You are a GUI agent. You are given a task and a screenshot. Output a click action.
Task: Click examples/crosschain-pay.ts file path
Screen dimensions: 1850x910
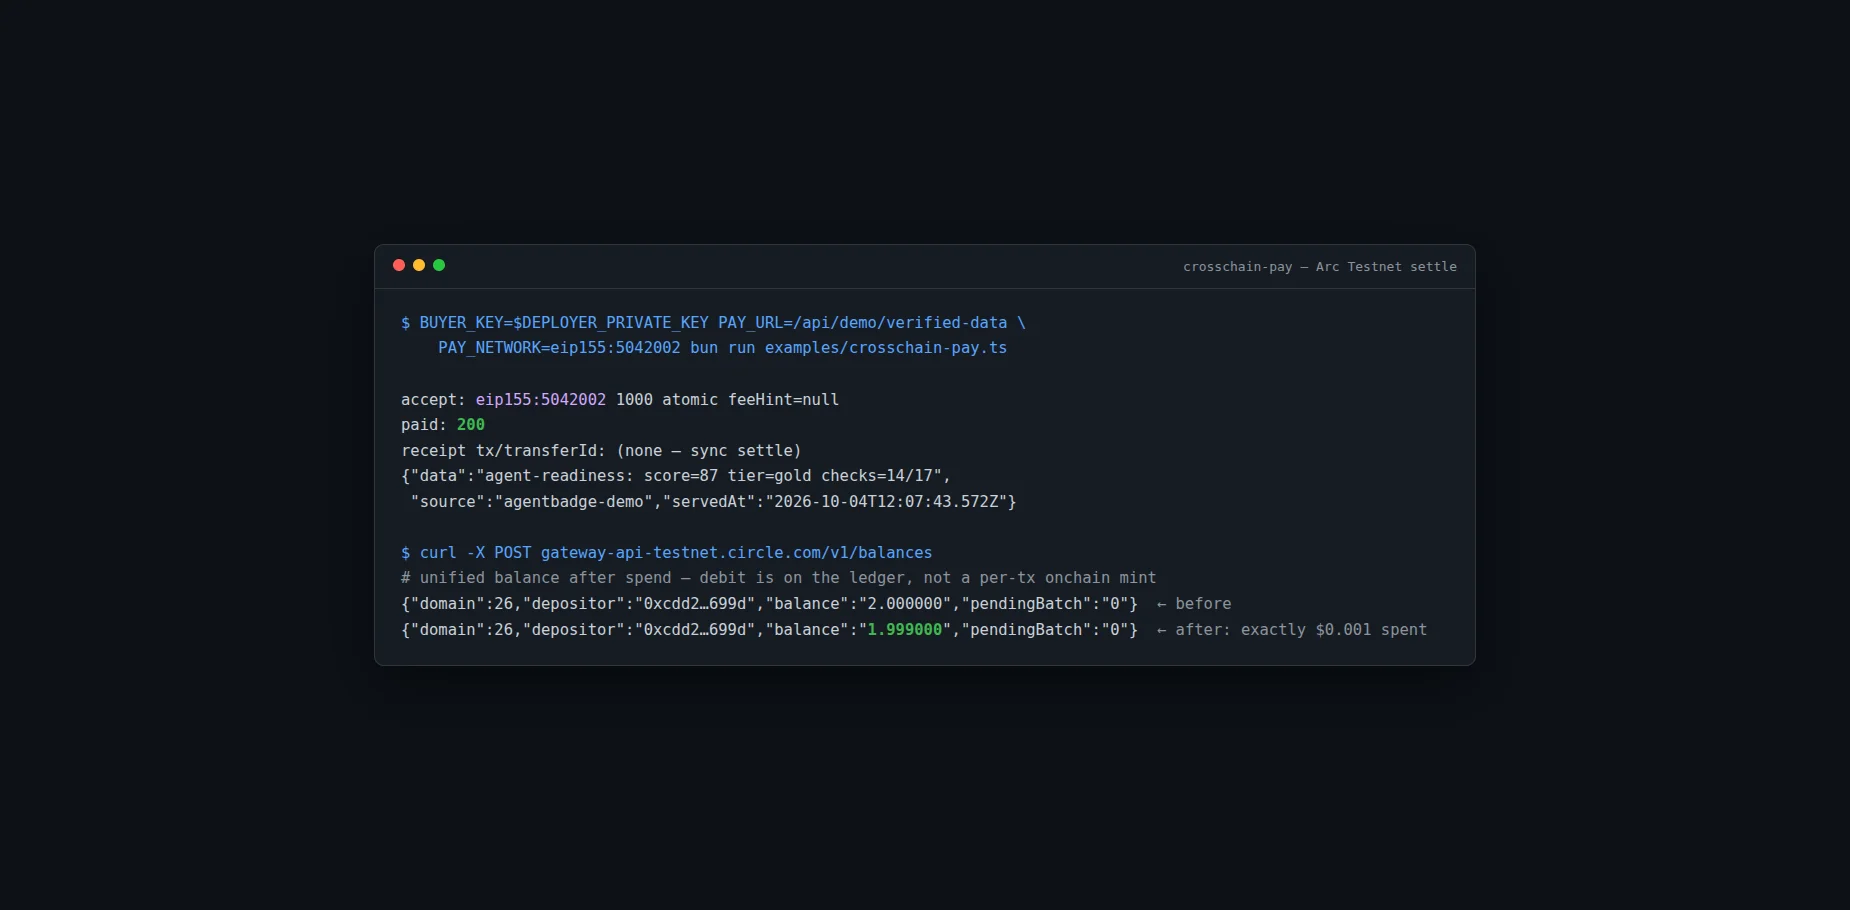886,348
